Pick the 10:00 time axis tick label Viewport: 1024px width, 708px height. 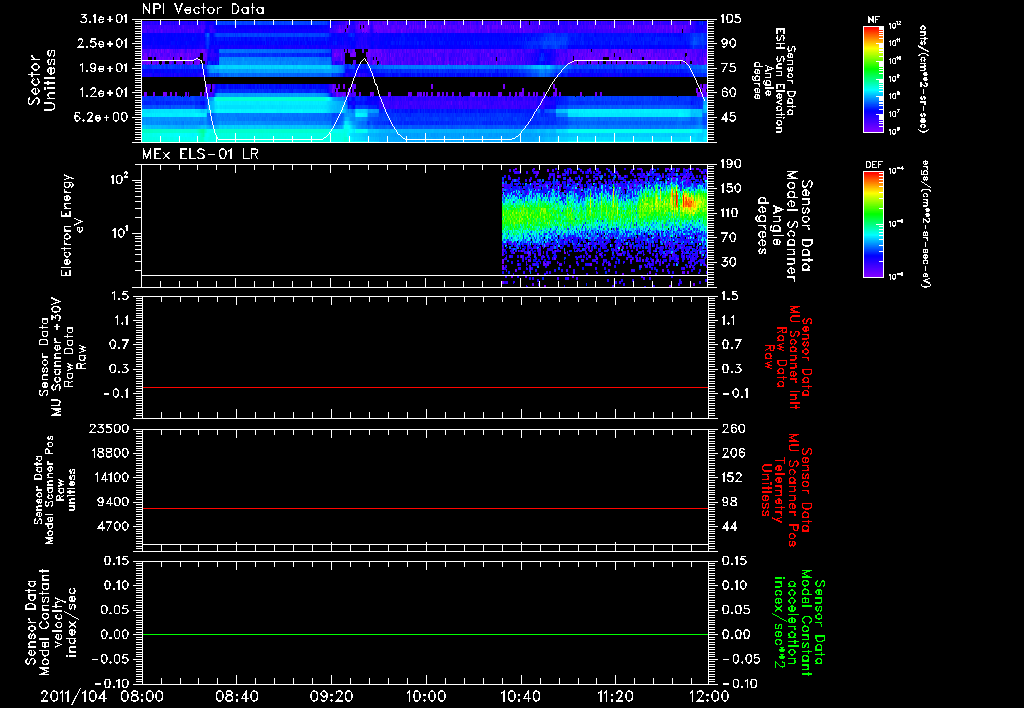coord(425,696)
